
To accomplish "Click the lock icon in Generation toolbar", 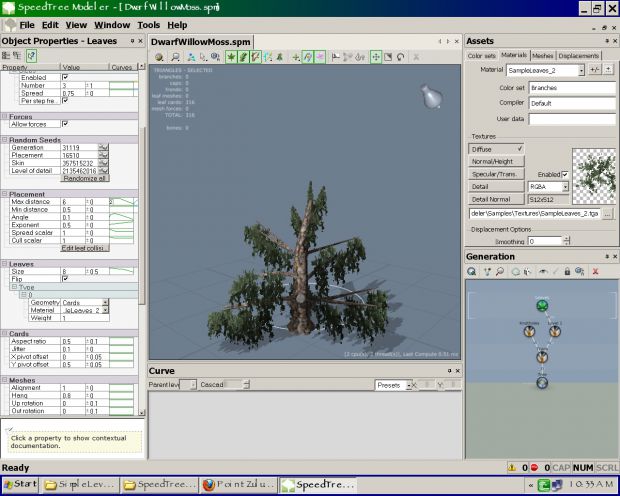I will point(567,271).
